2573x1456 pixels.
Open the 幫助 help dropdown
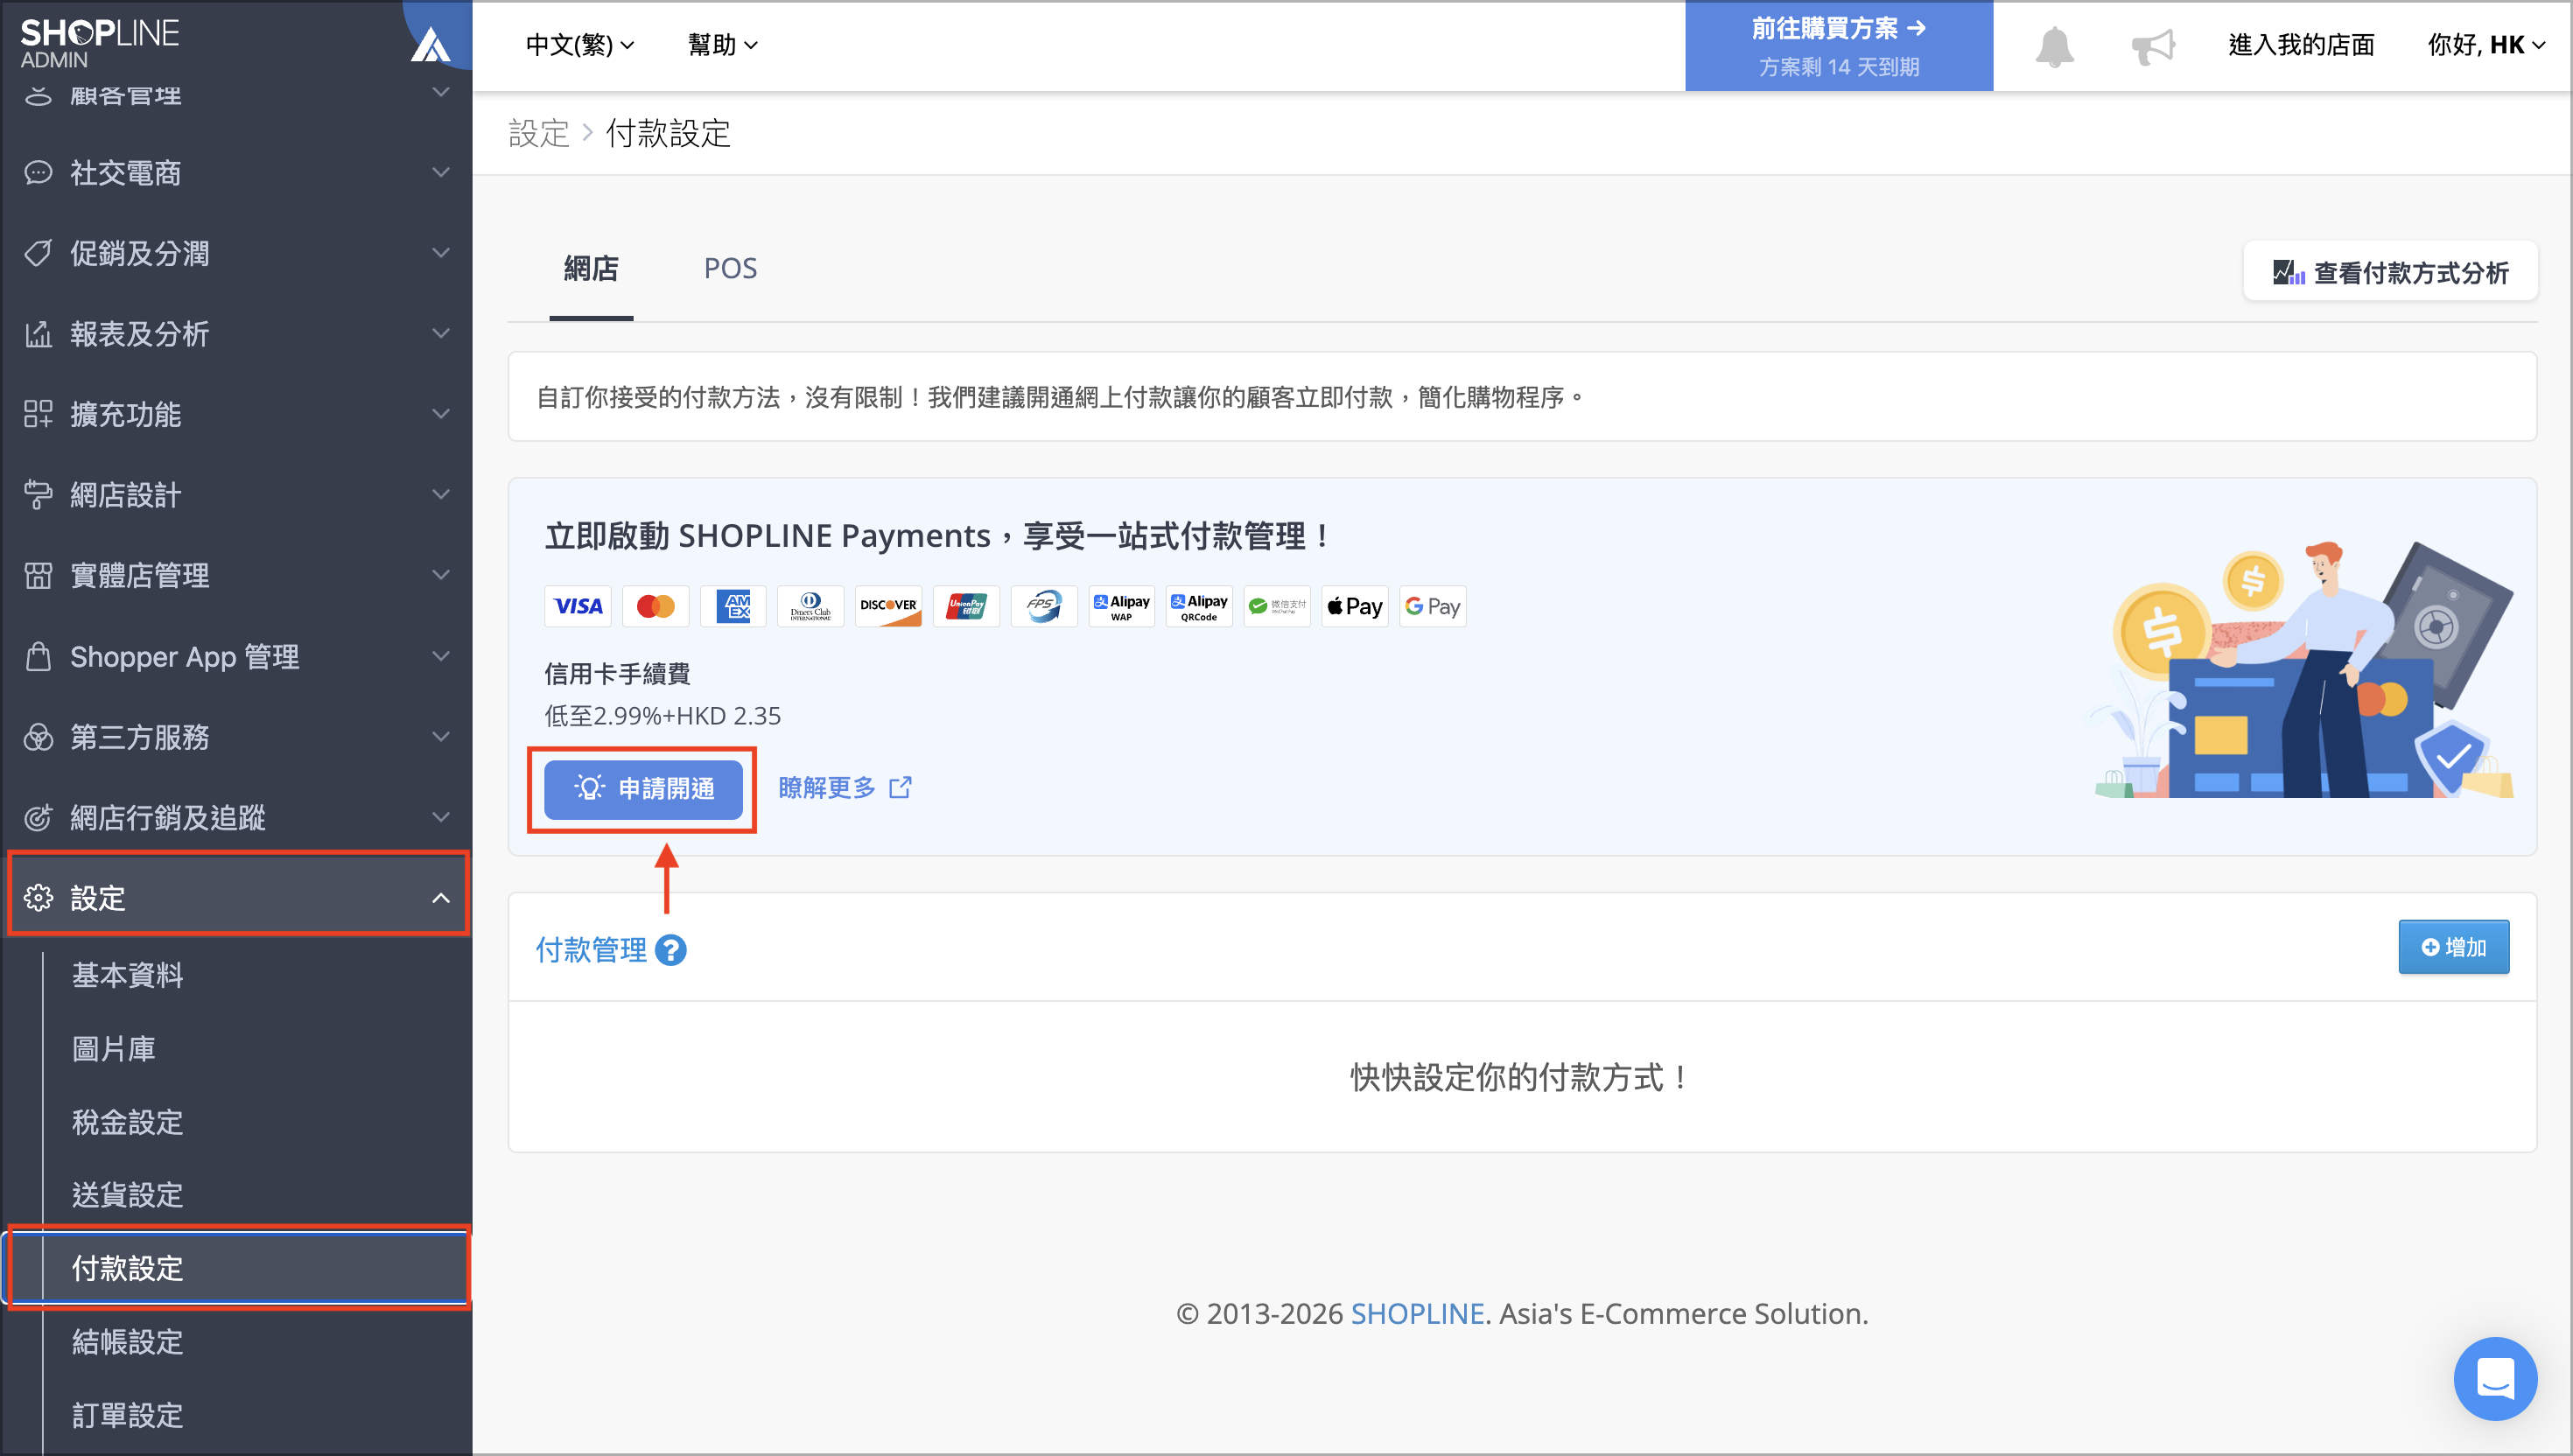click(722, 45)
